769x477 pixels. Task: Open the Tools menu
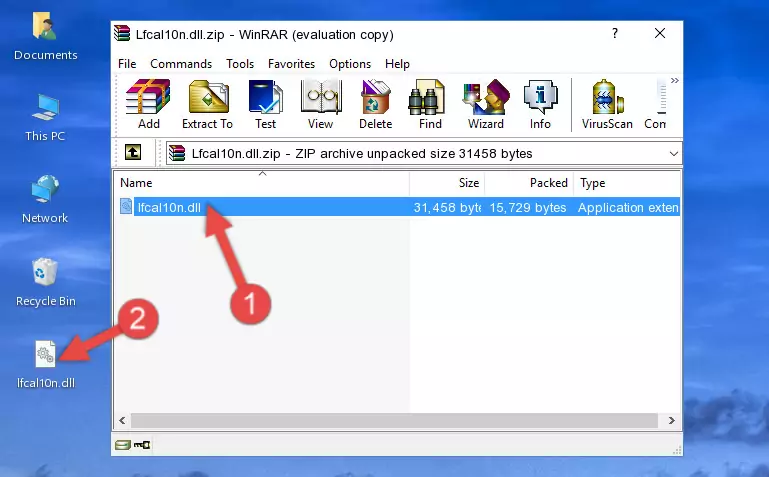coord(240,64)
